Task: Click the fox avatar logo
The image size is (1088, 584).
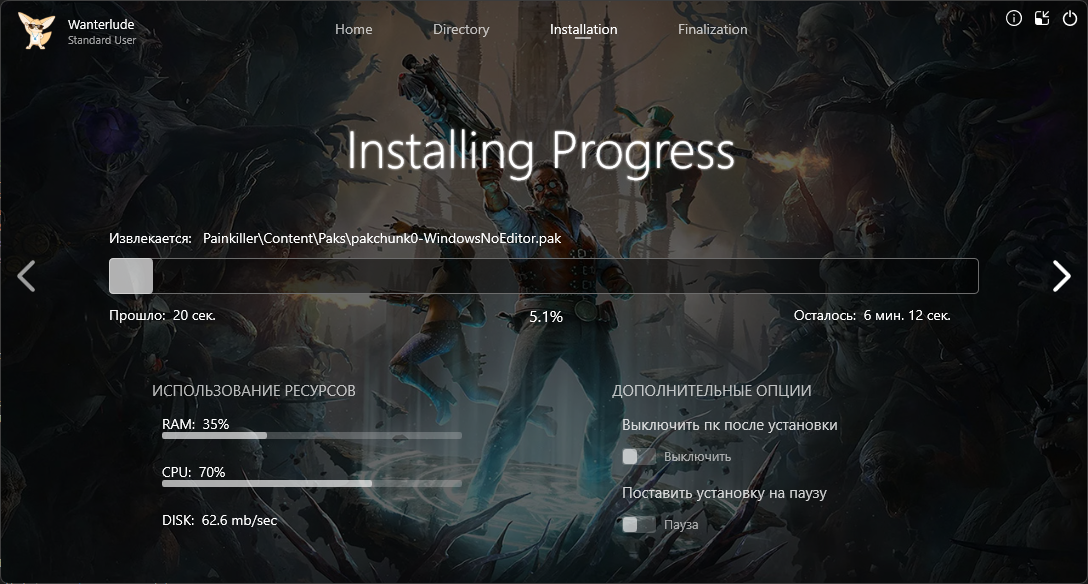Action: (36, 31)
